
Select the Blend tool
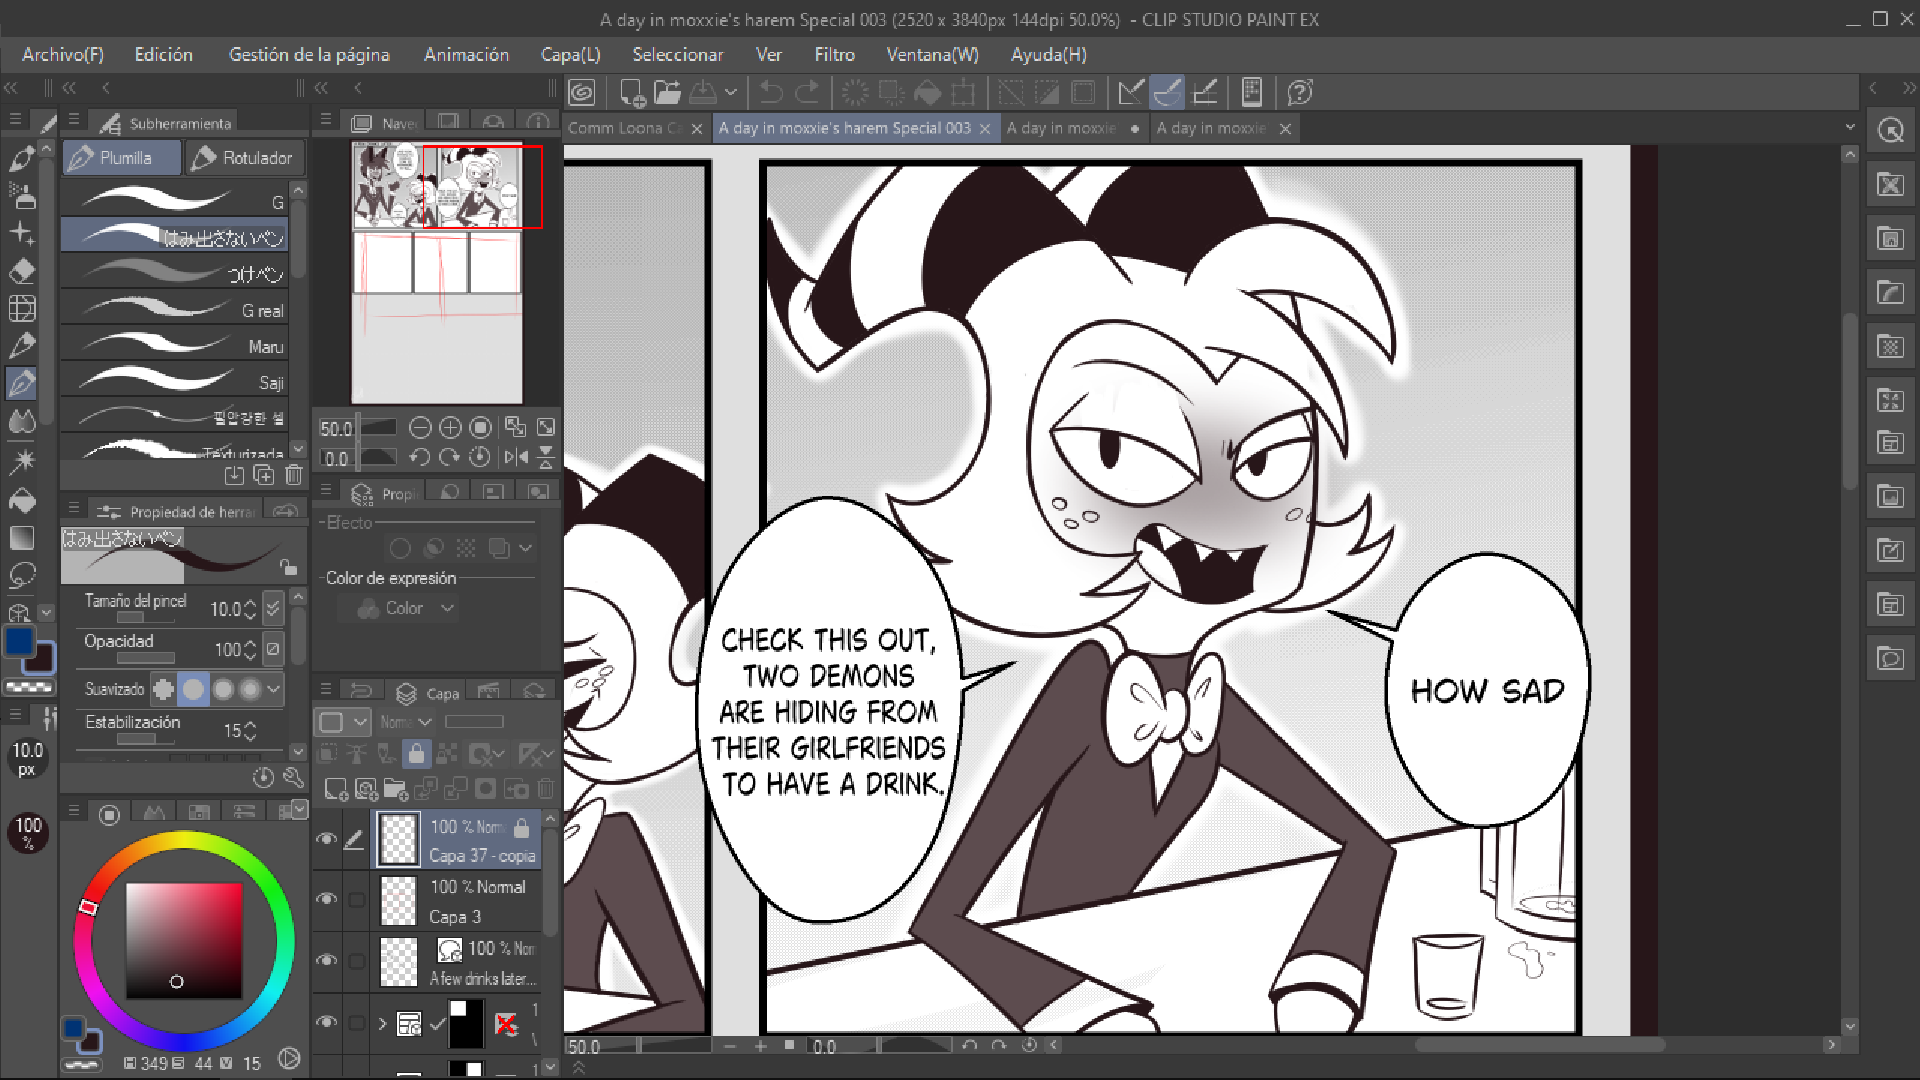(x=22, y=422)
